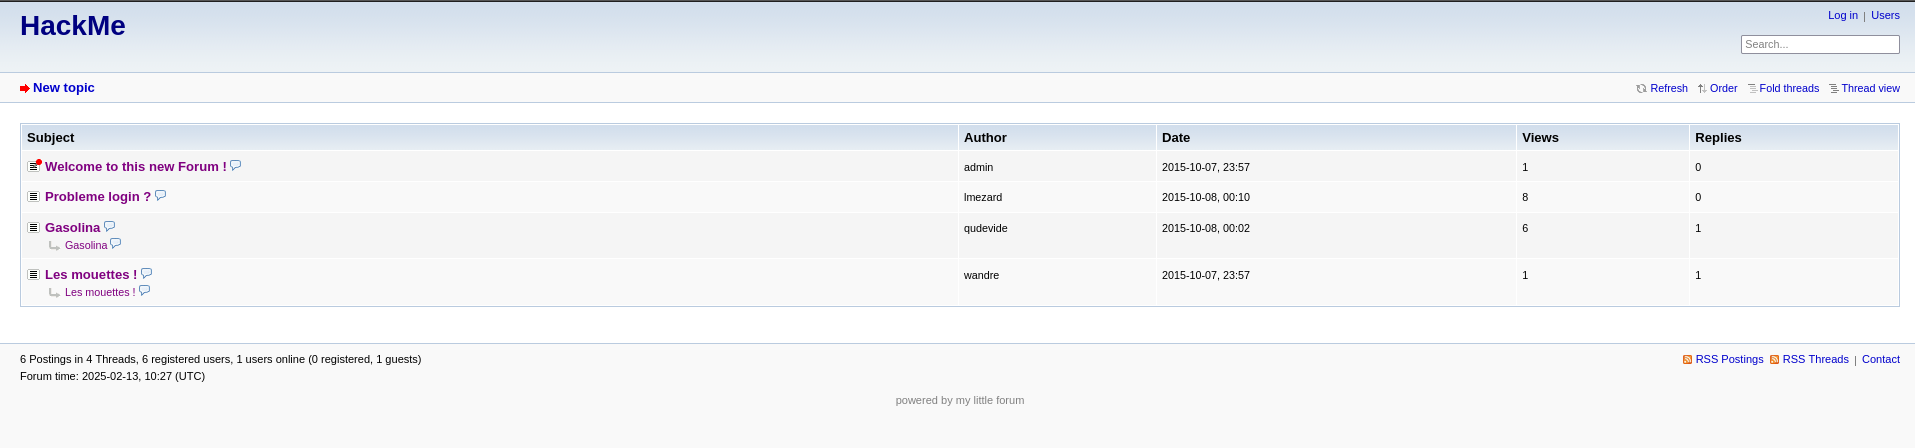This screenshot has height=448, width=1915.
Task: Start a New topic
Action: [64, 88]
